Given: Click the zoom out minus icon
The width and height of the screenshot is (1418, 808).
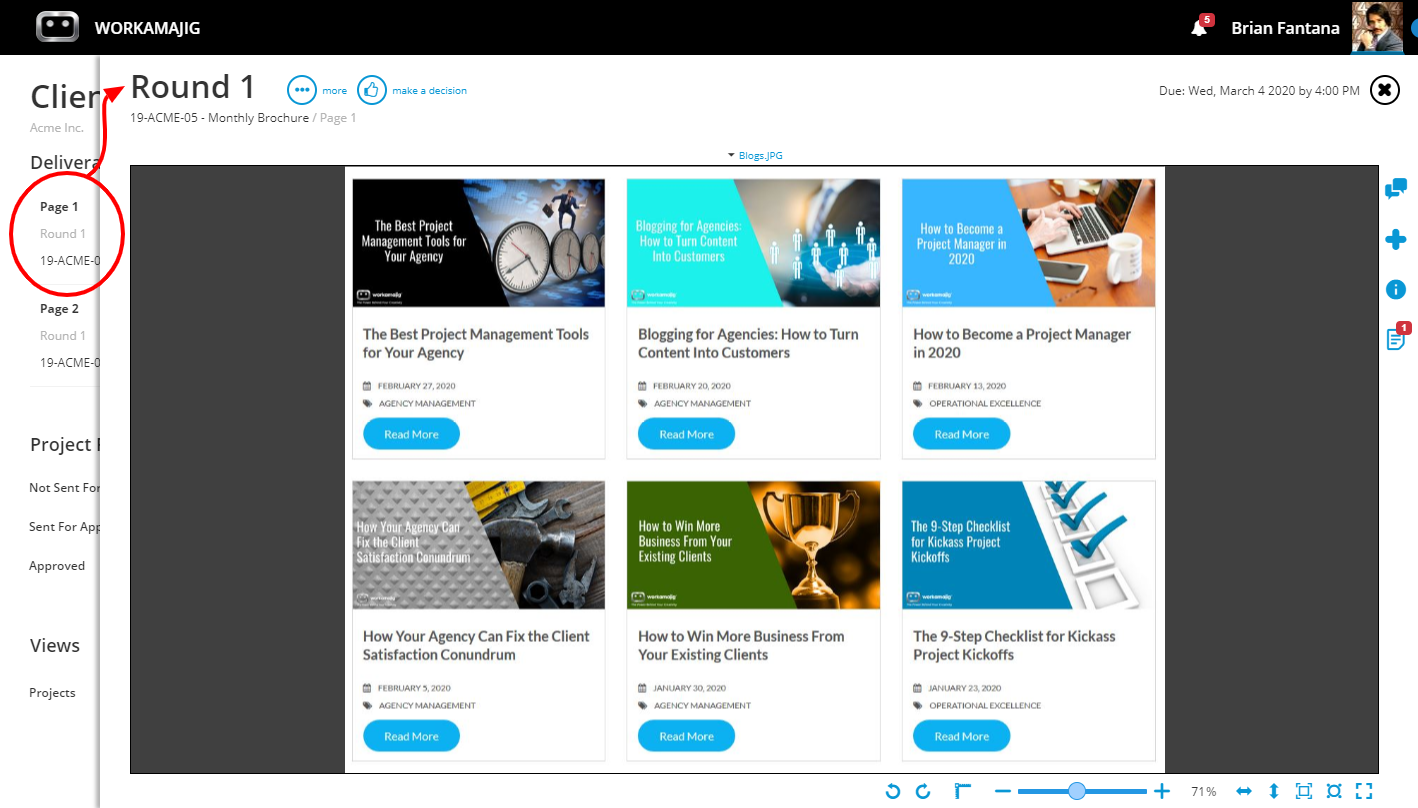Looking at the screenshot, I should [x=1003, y=791].
